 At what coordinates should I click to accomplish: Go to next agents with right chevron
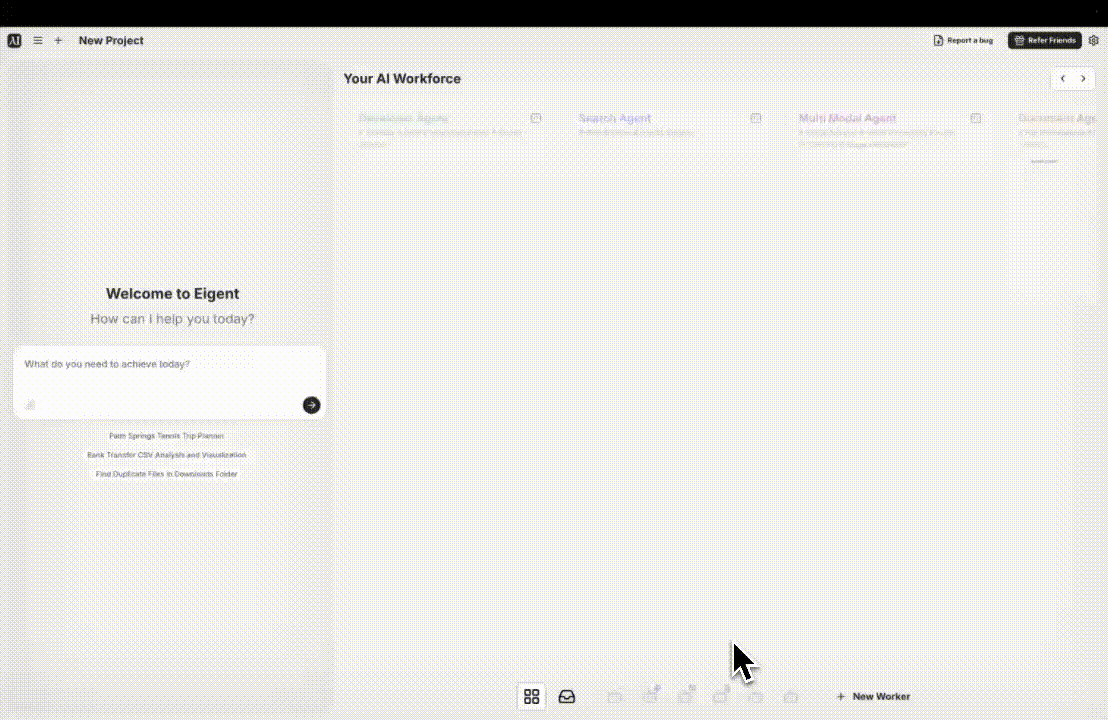(x=1083, y=78)
